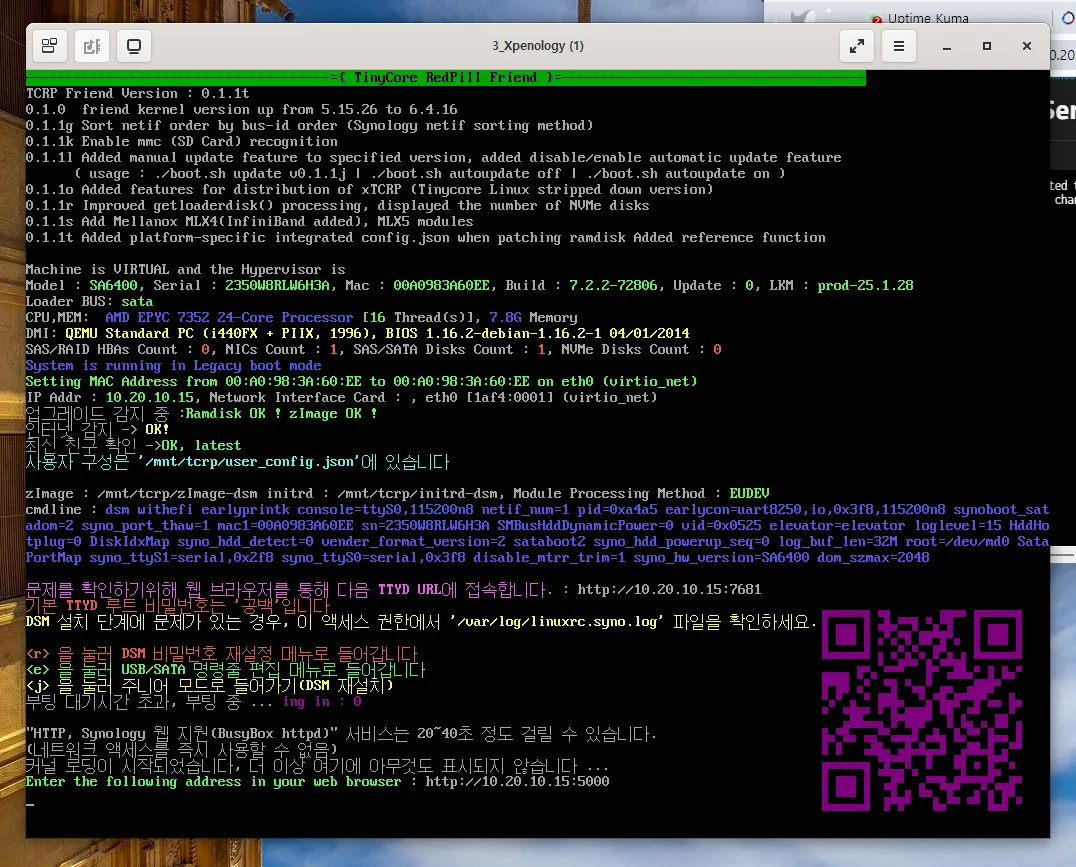Toggle fullscreen using the expand arrows icon
The image size is (1076, 867).
pos(856,46)
